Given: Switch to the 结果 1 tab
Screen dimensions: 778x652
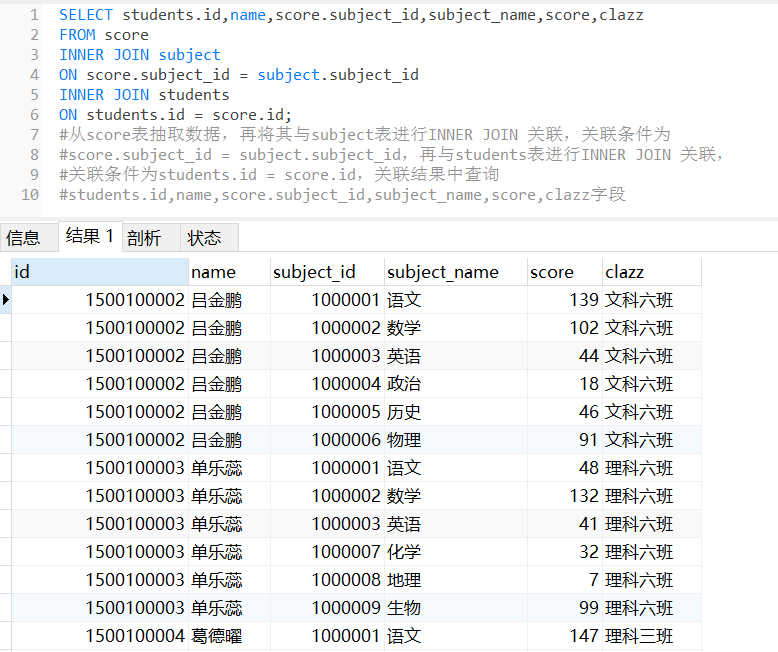Looking at the screenshot, I should (x=90, y=236).
